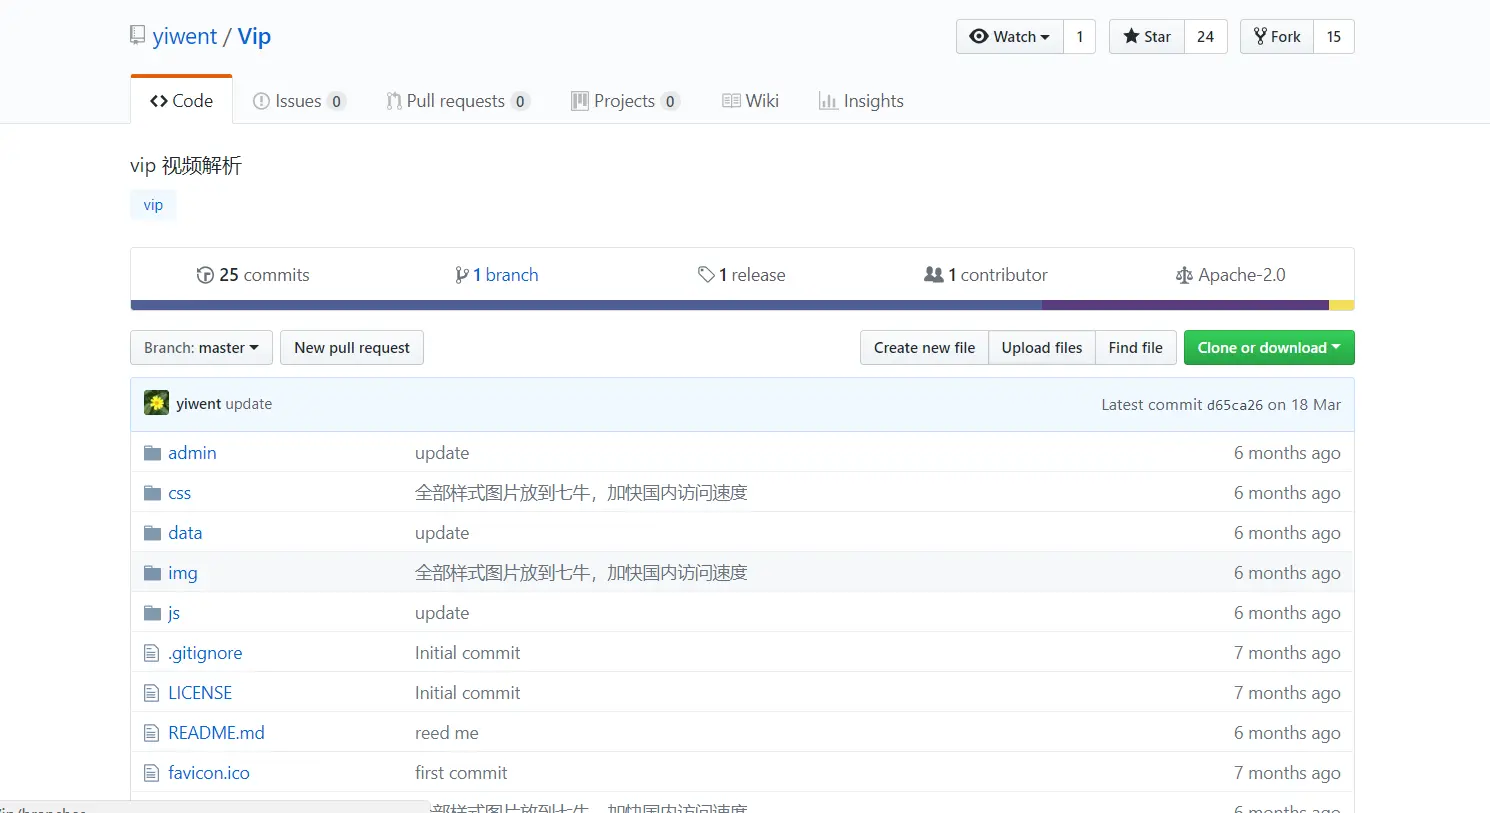Click the admin folder icon
The image size is (1490, 813).
tap(152, 453)
